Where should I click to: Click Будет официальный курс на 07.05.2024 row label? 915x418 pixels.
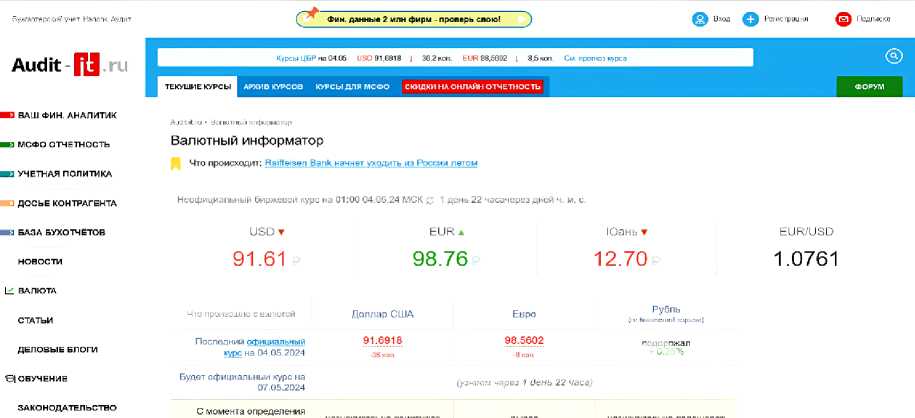point(242,382)
